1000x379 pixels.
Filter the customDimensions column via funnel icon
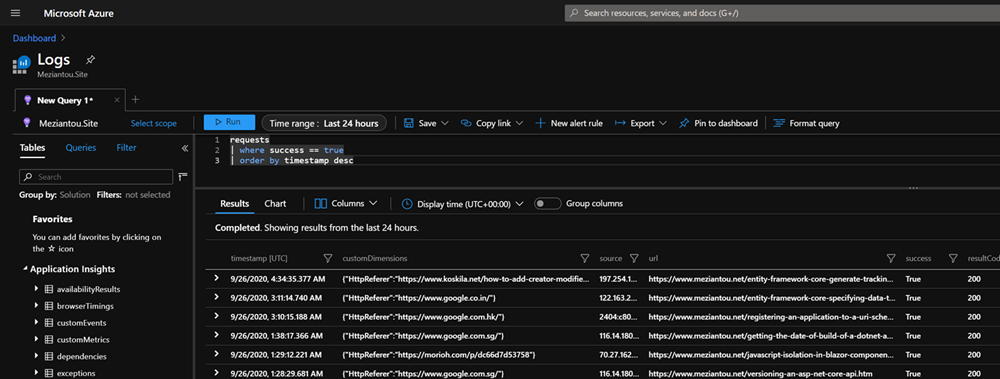(x=584, y=258)
